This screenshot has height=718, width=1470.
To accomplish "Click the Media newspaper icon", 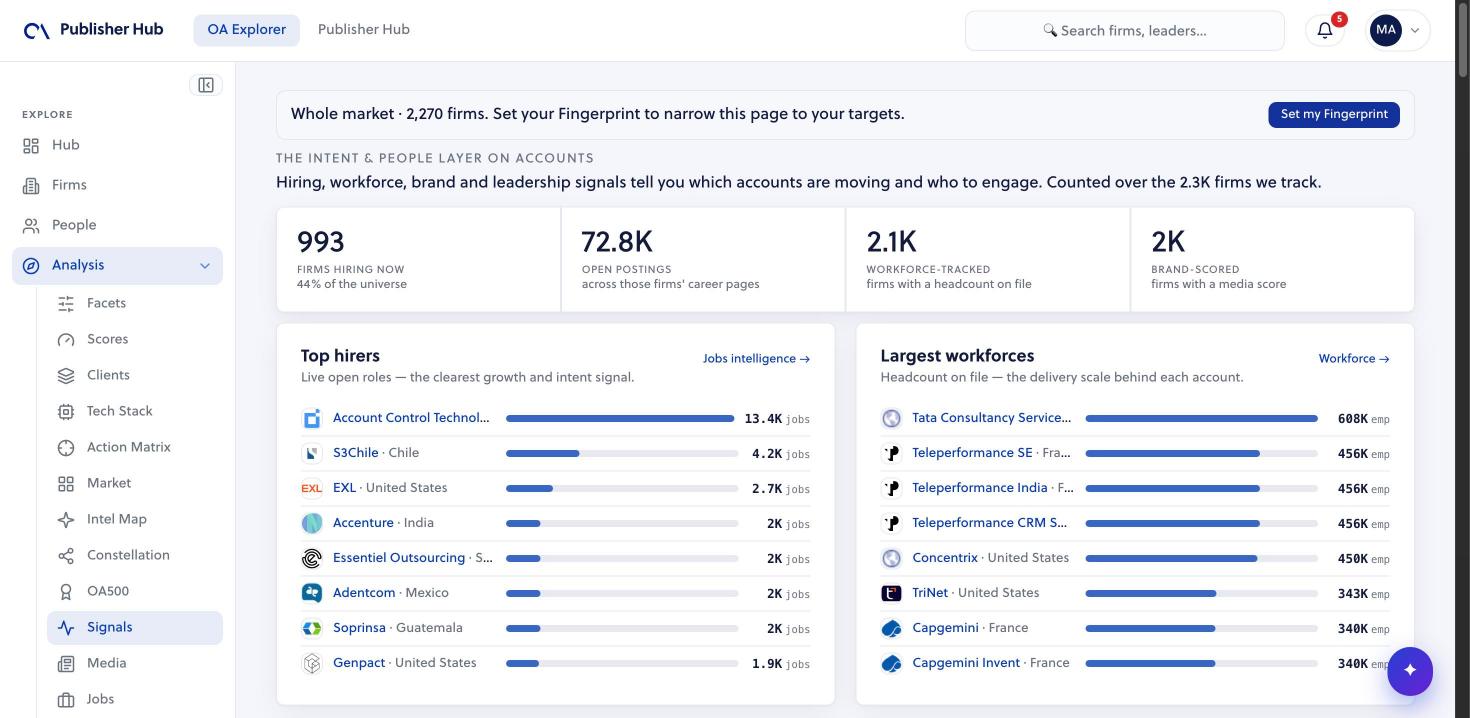I will [66, 663].
